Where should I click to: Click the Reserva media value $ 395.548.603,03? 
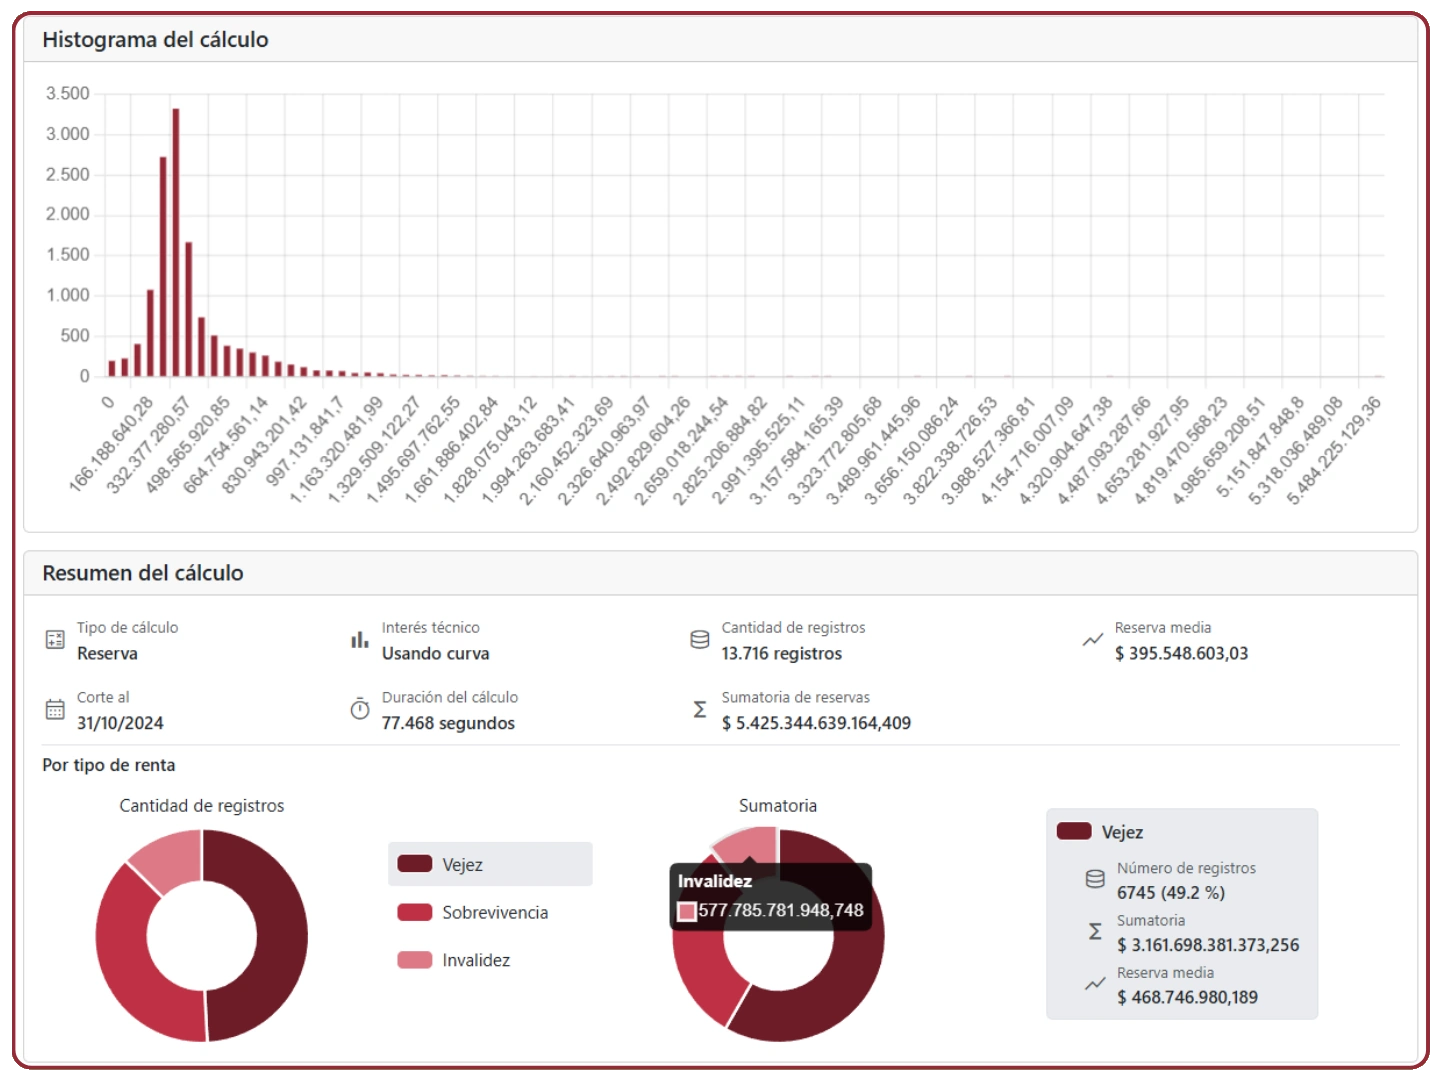click(1181, 653)
